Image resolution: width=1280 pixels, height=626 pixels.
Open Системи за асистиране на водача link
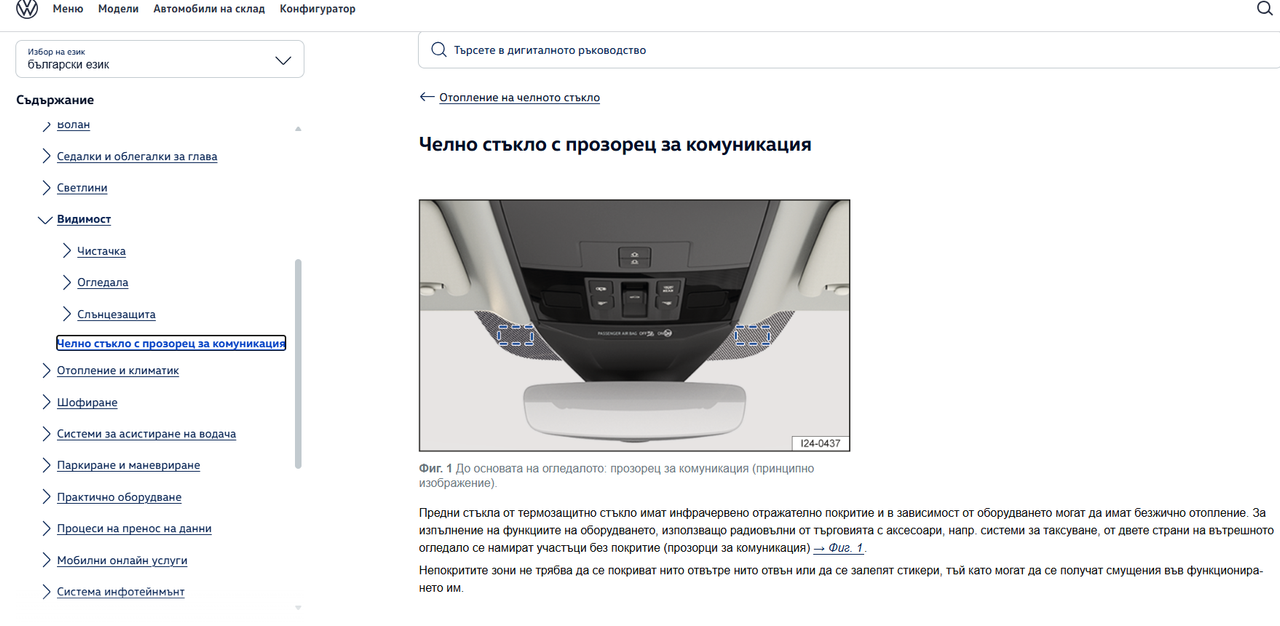click(x=146, y=434)
